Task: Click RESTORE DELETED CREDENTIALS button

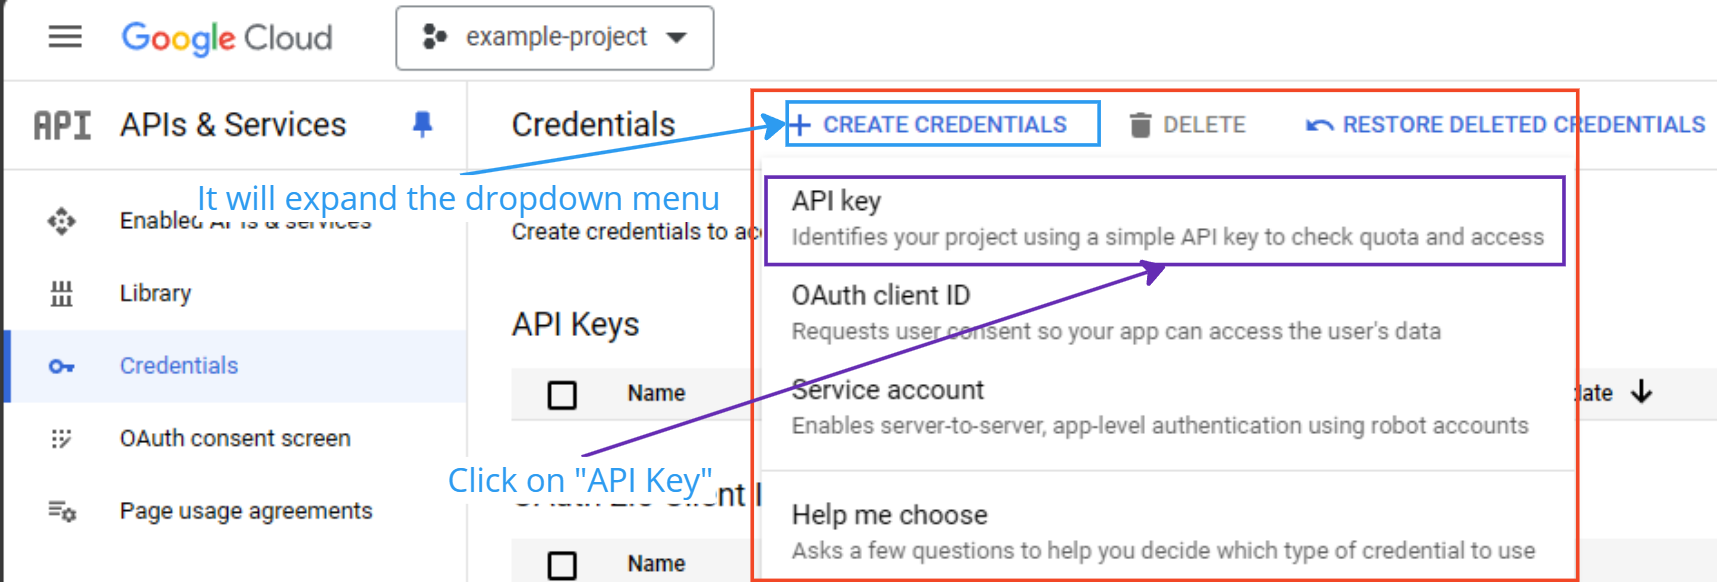Action: [x=1505, y=125]
